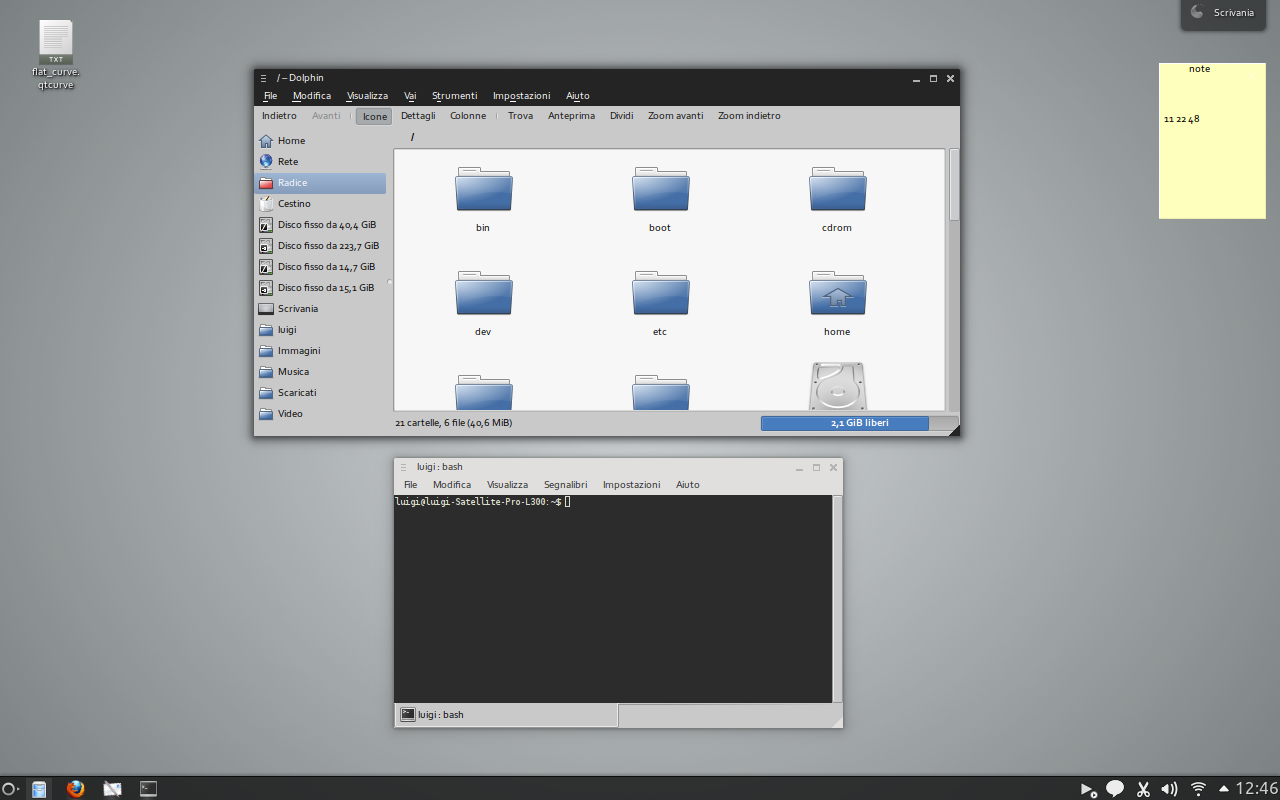This screenshot has height=800, width=1280.
Task: Switch to Icone view mode
Action: pos(374,116)
